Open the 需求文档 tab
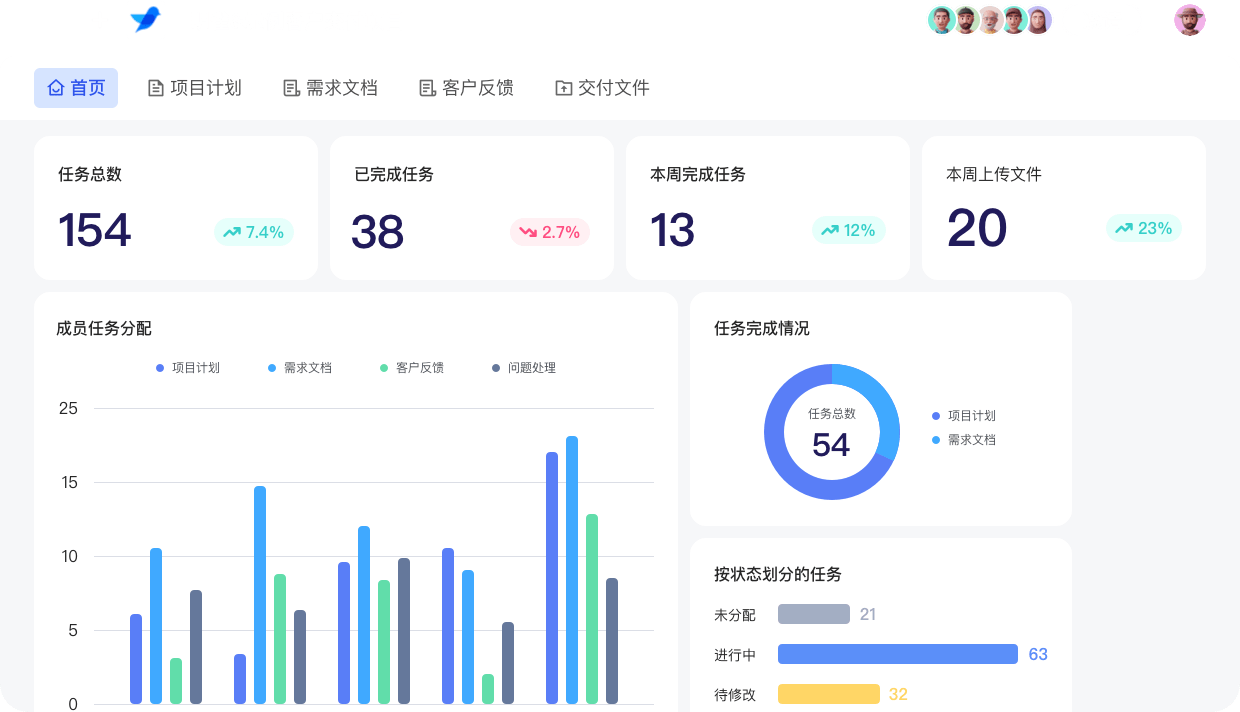Screen dimensions: 1240x712 point(331,88)
